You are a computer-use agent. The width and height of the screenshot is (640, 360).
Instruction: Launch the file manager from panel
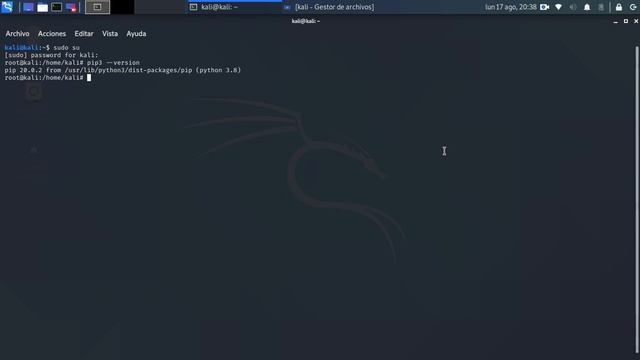(42, 7)
